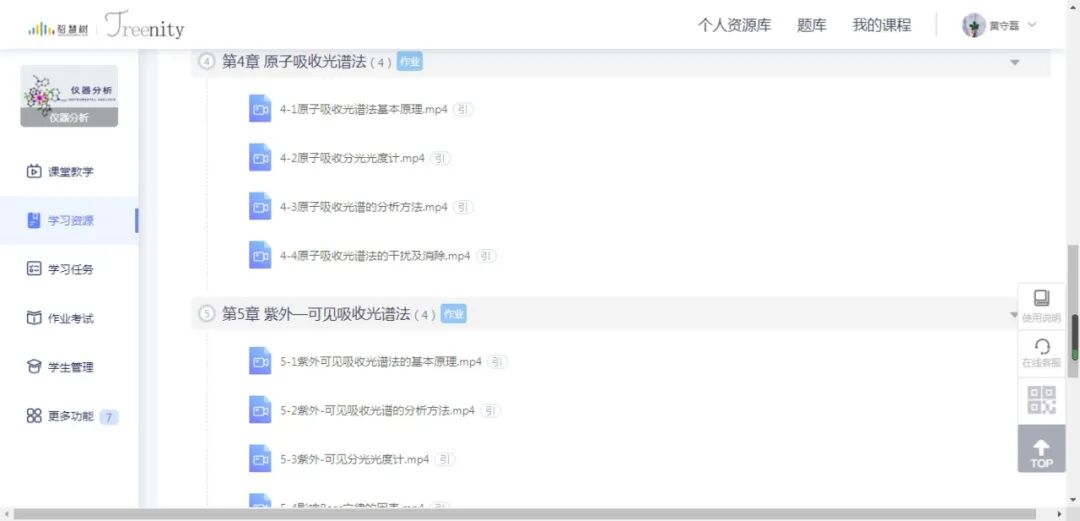Click the 4-1原子吸收光谱法基本原理.mp4 file name

pos(364,109)
